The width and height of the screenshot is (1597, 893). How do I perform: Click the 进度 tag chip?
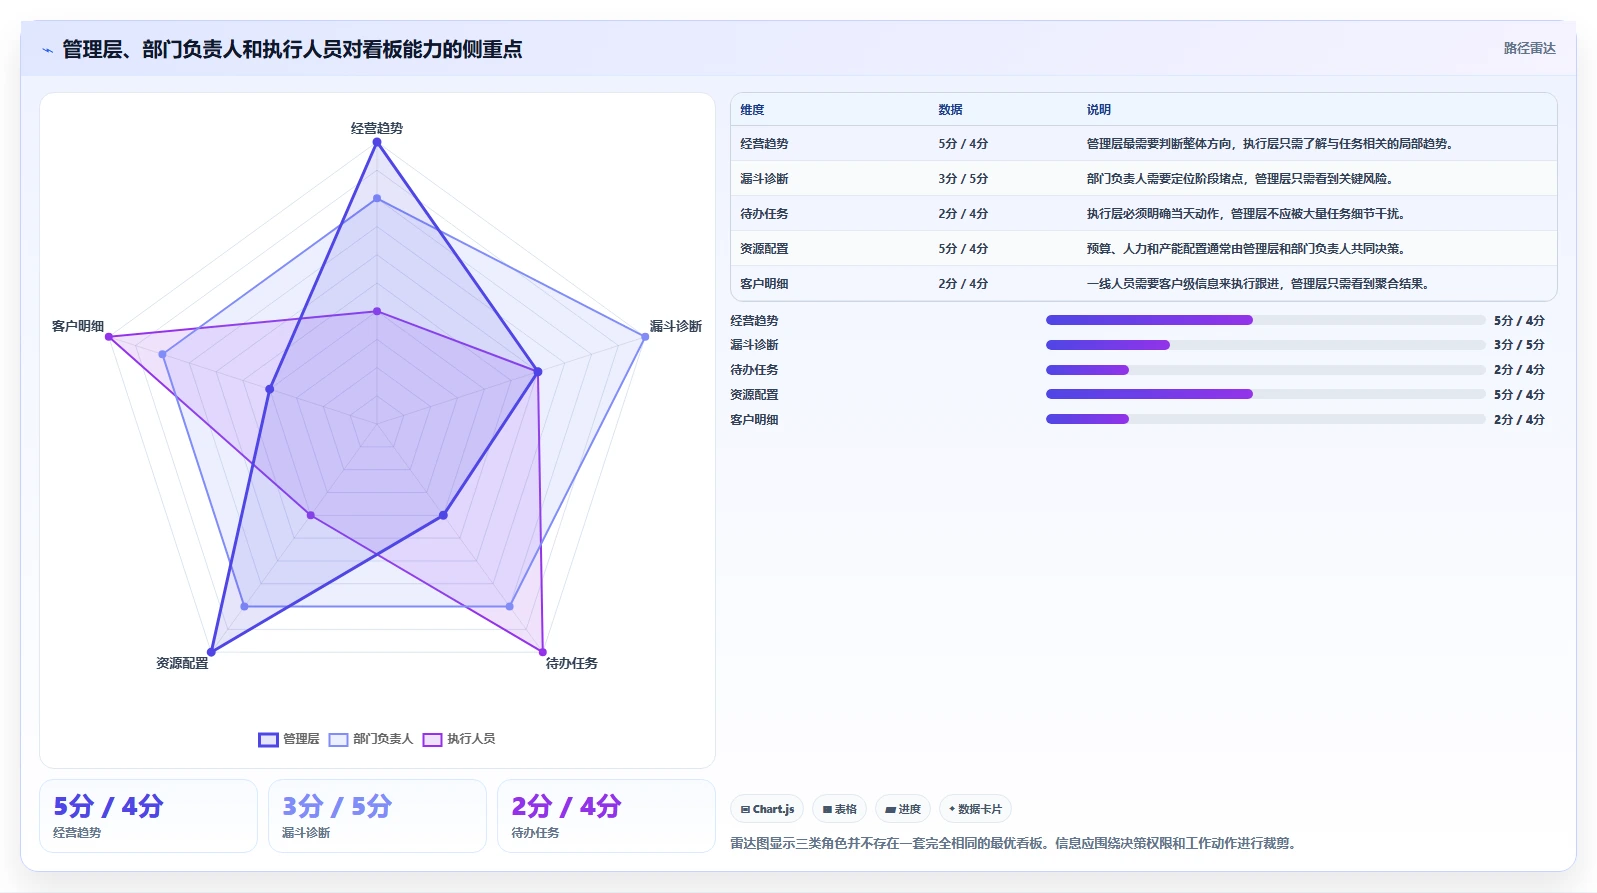(903, 809)
